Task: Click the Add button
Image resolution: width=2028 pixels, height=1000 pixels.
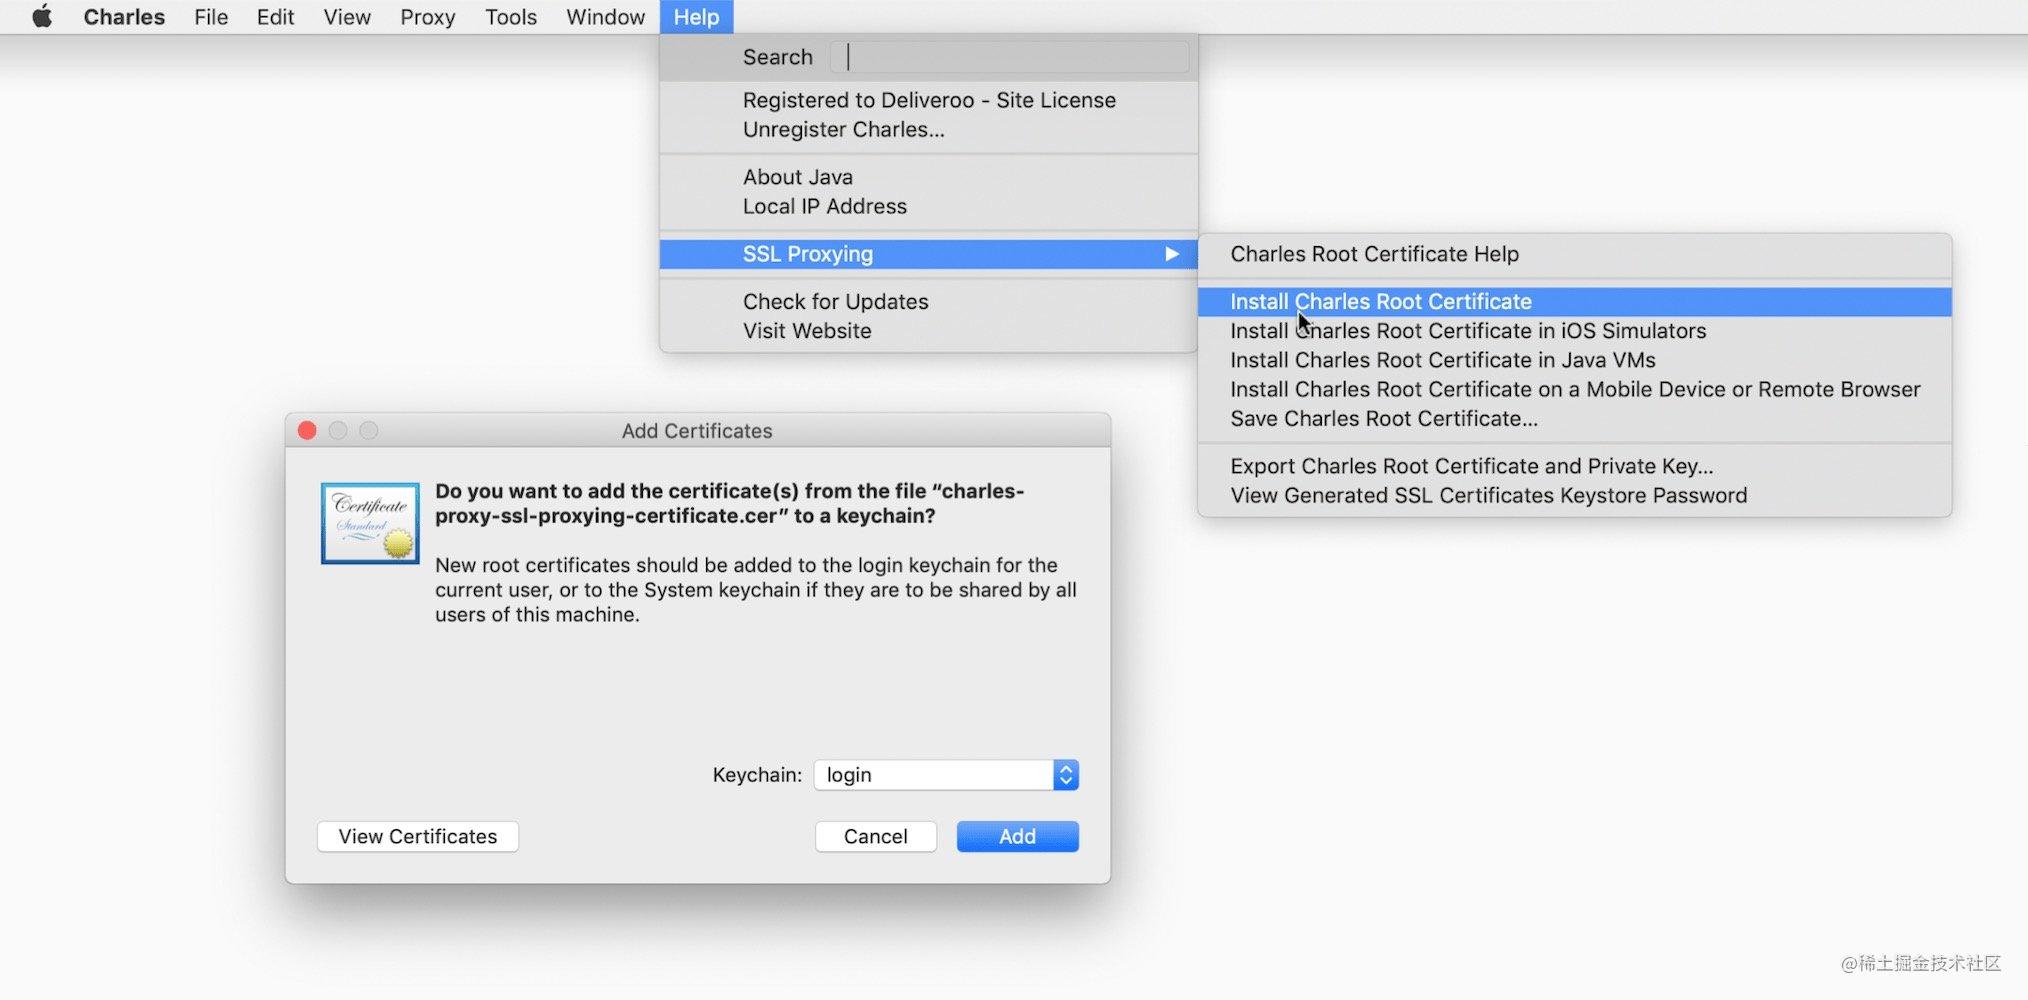Action: pos(1018,836)
